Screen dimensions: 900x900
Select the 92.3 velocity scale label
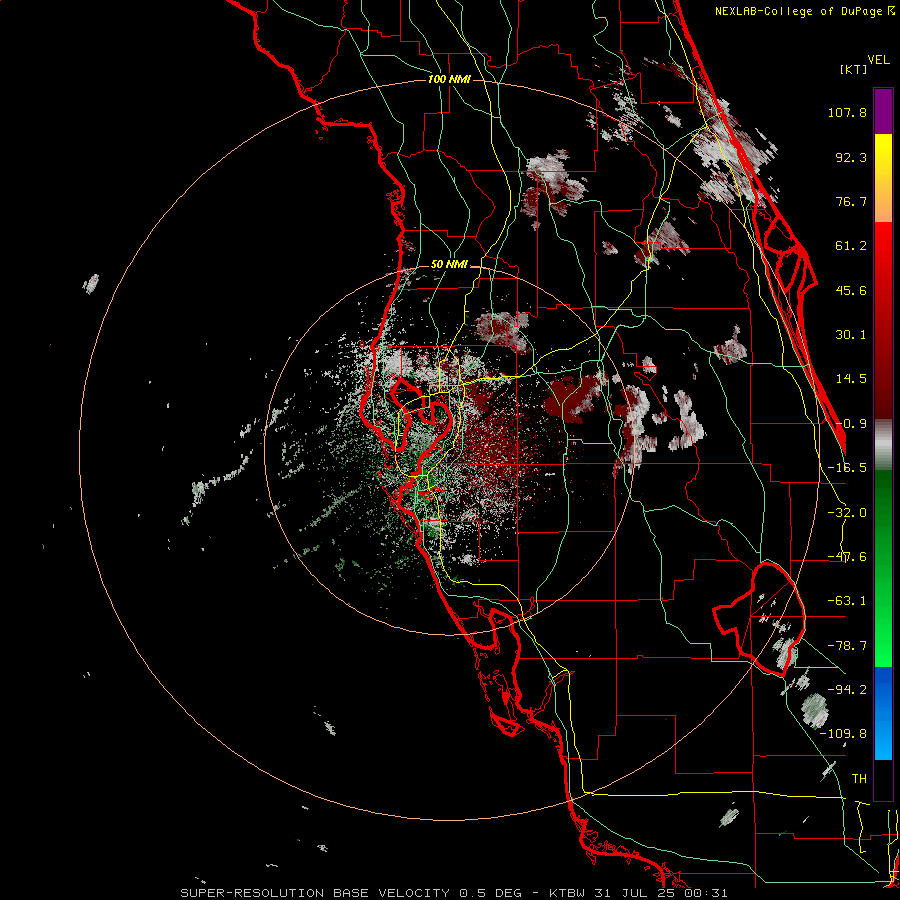(851, 157)
